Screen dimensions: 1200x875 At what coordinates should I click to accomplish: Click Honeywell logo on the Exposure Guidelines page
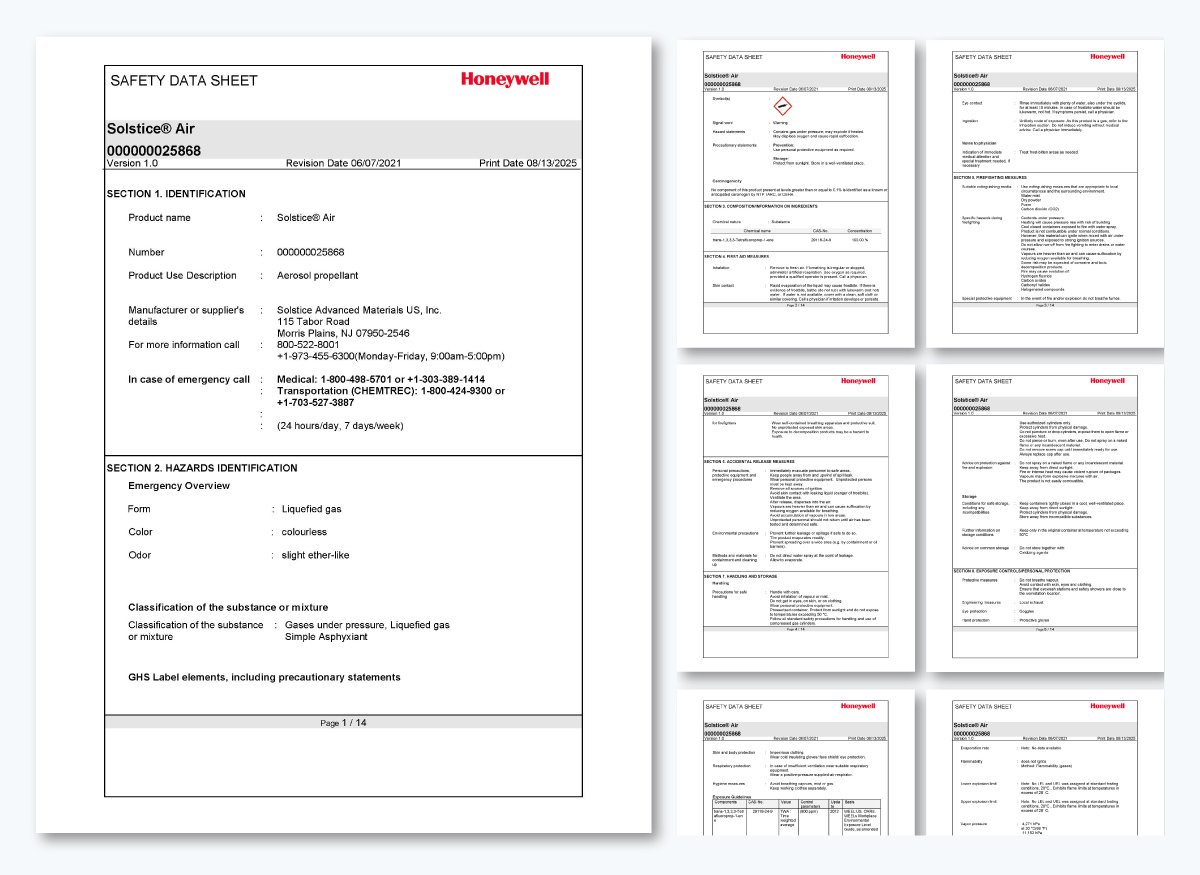click(857, 705)
